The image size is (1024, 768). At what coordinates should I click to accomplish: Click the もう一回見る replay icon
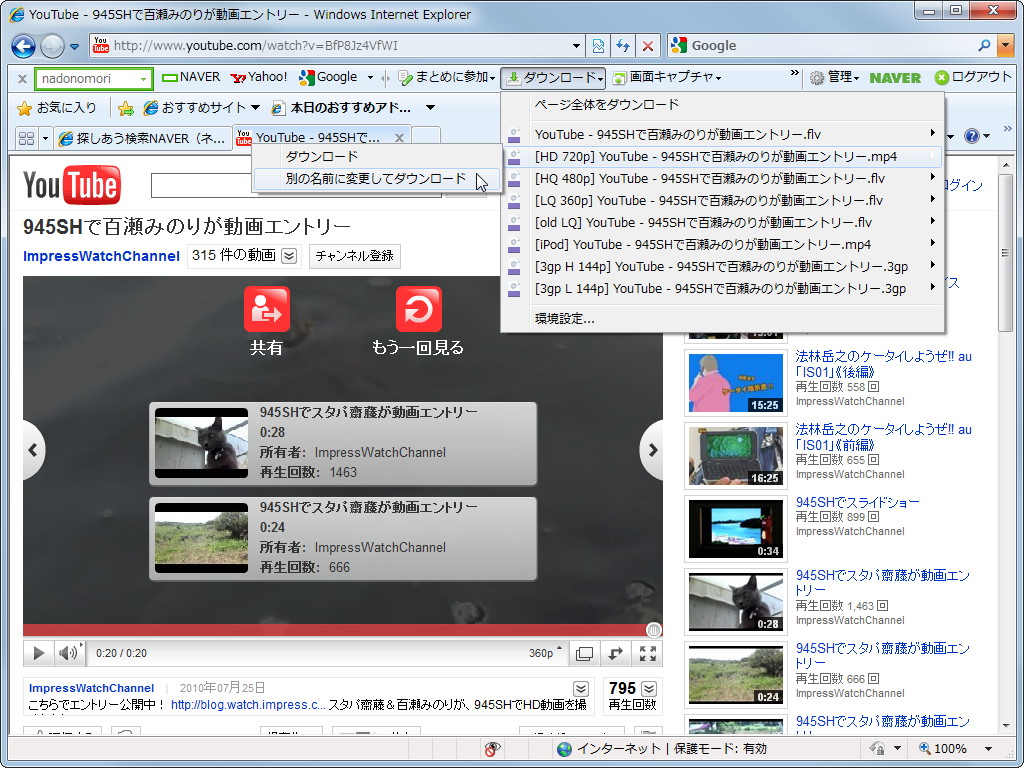click(419, 310)
